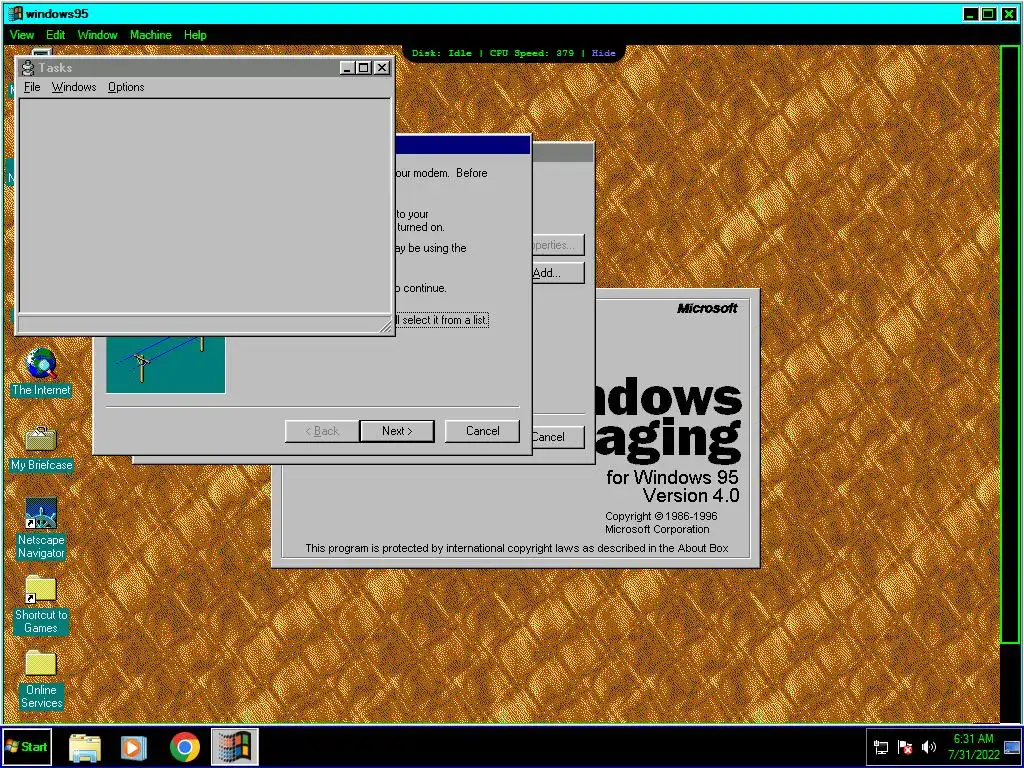Click the Tasks window title bar icon
The width and height of the screenshot is (1024, 768).
tap(28, 67)
